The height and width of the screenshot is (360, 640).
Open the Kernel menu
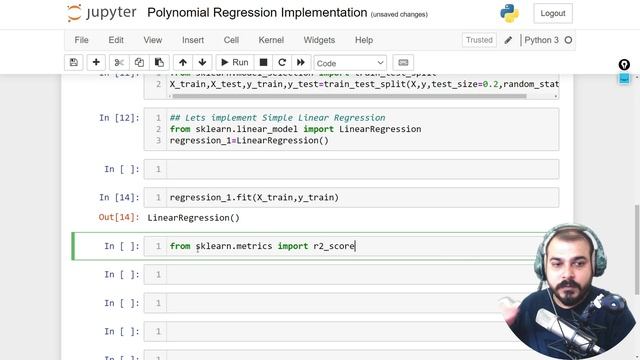(x=271, y=40)
